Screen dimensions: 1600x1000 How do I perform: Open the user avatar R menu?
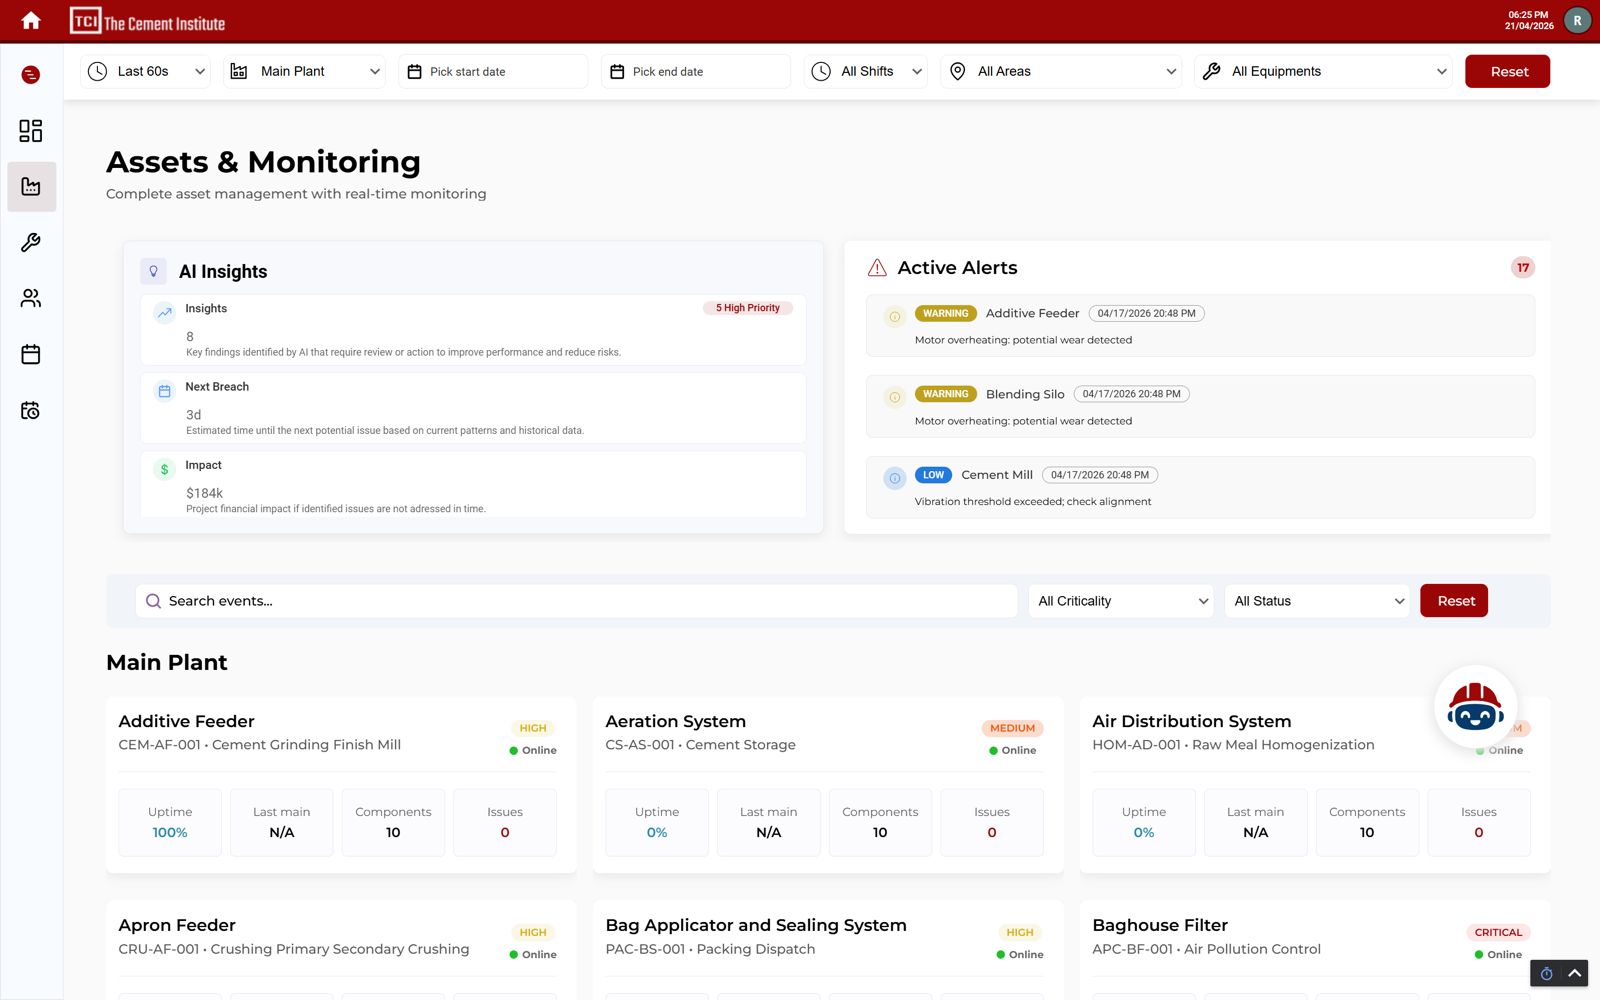click(x=1577, y=21)
